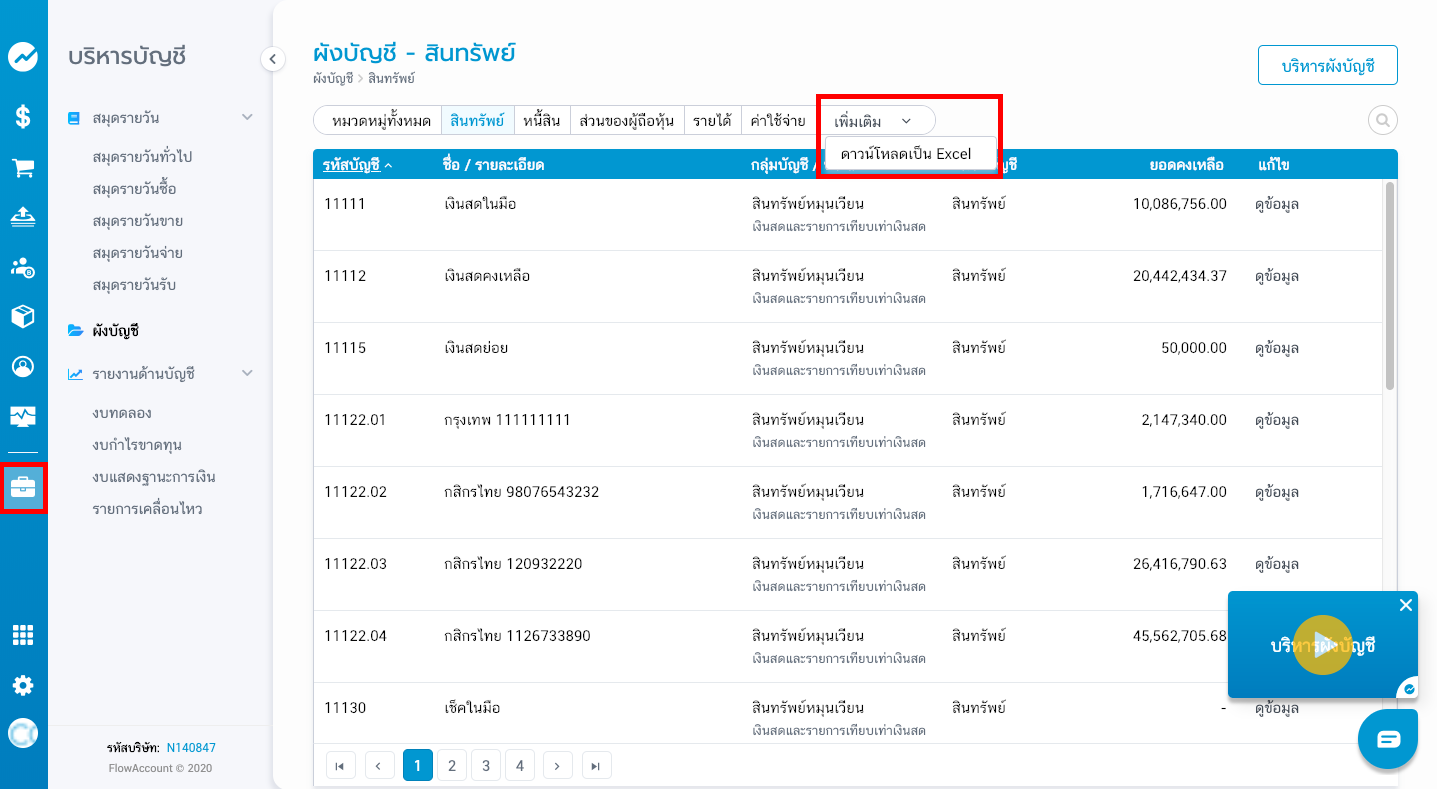Open งบทดลอง report
The height and width of the screenshot is (789, 1437).
tap(121, 413)
